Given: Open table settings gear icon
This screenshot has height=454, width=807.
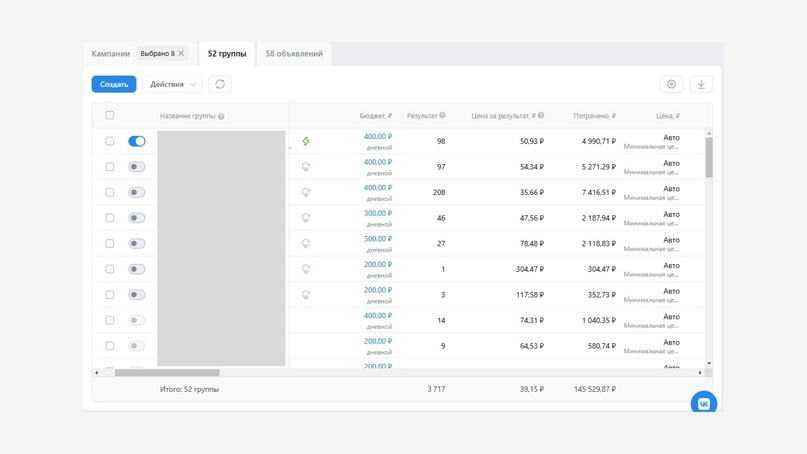Looking at the screenshot, I should tap(671, 84).
